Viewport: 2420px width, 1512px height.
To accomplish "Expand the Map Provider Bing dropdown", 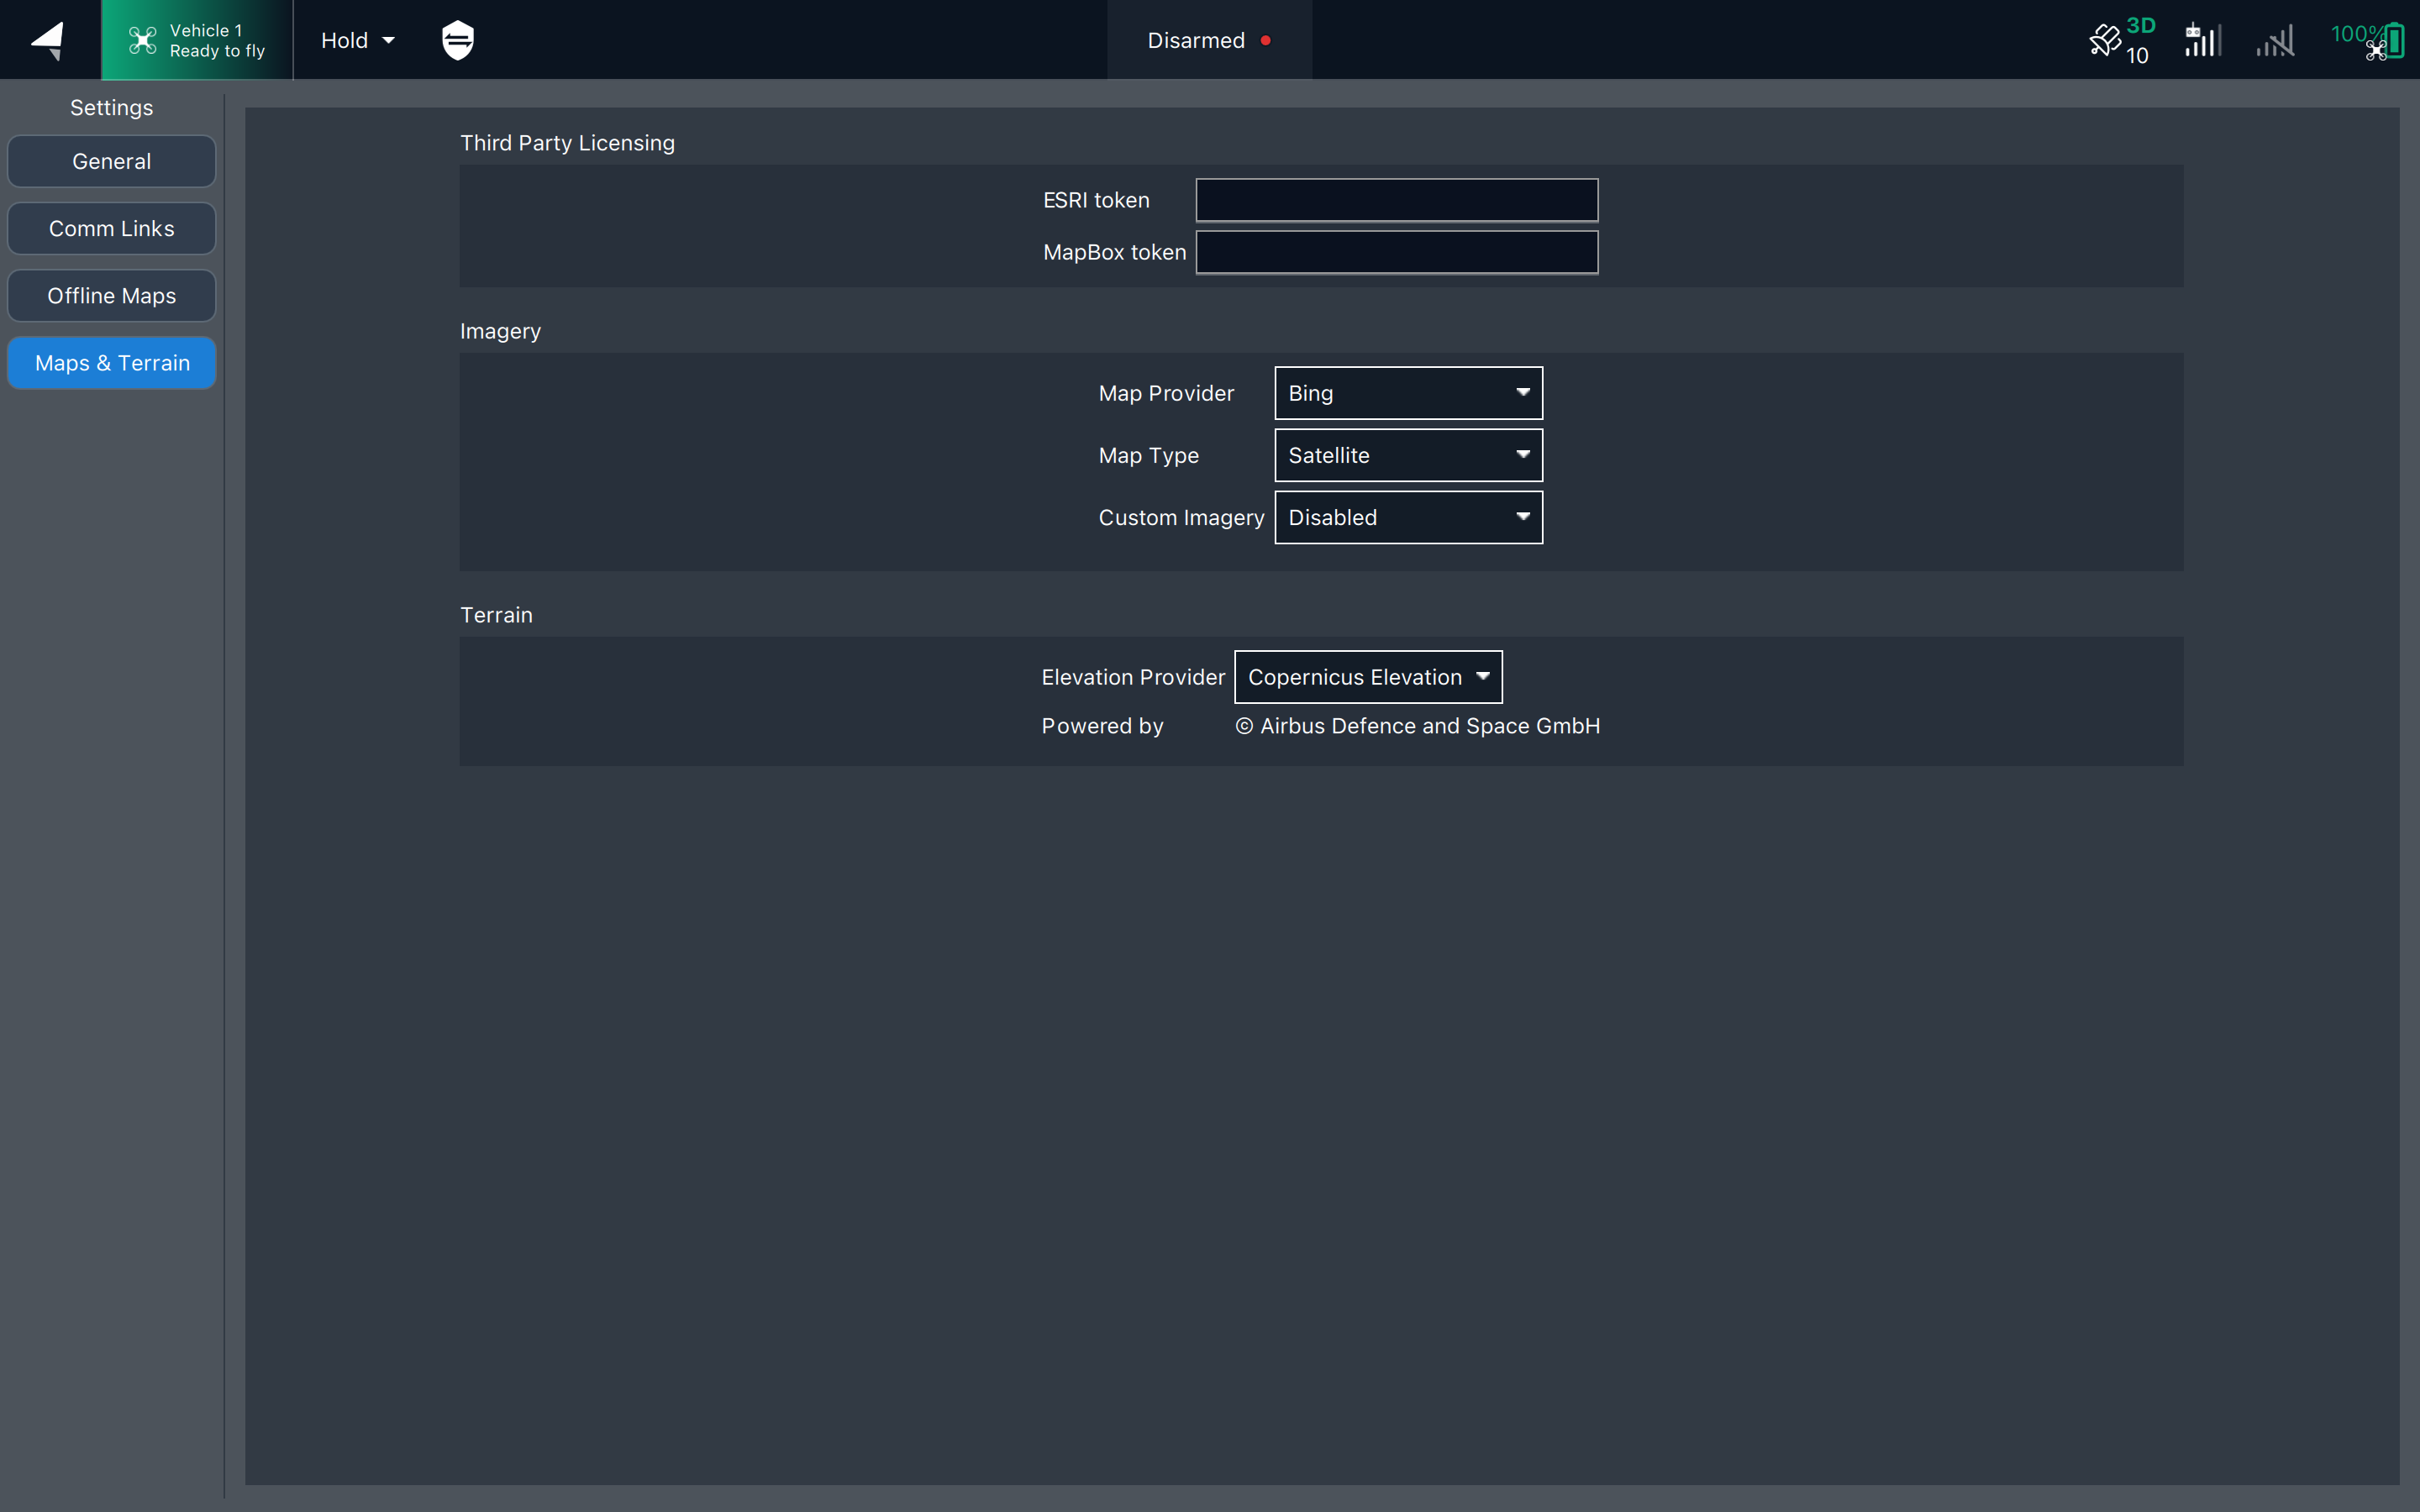I will point(1408,393).
